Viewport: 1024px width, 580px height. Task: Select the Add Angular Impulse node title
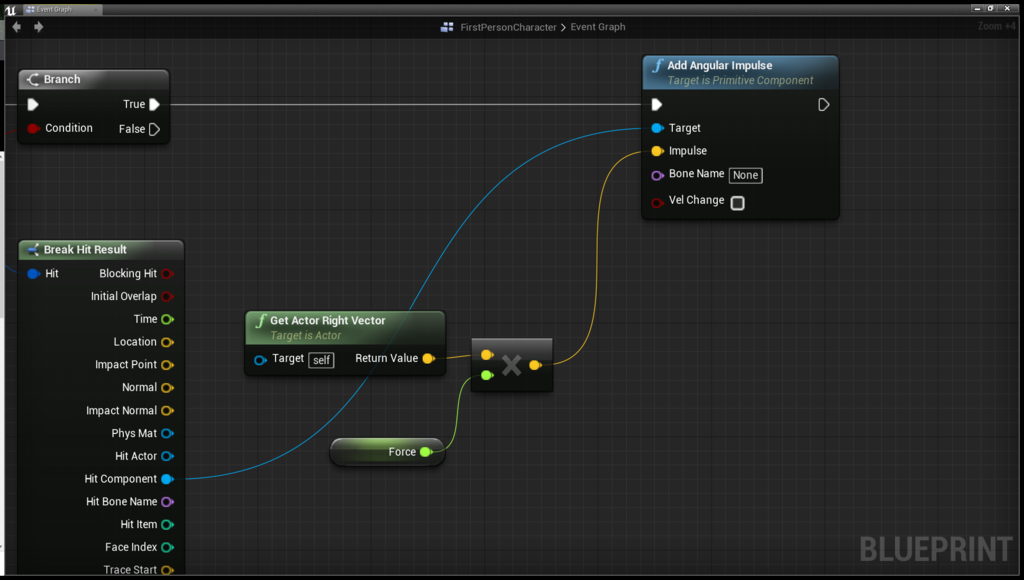coord(720,65)
